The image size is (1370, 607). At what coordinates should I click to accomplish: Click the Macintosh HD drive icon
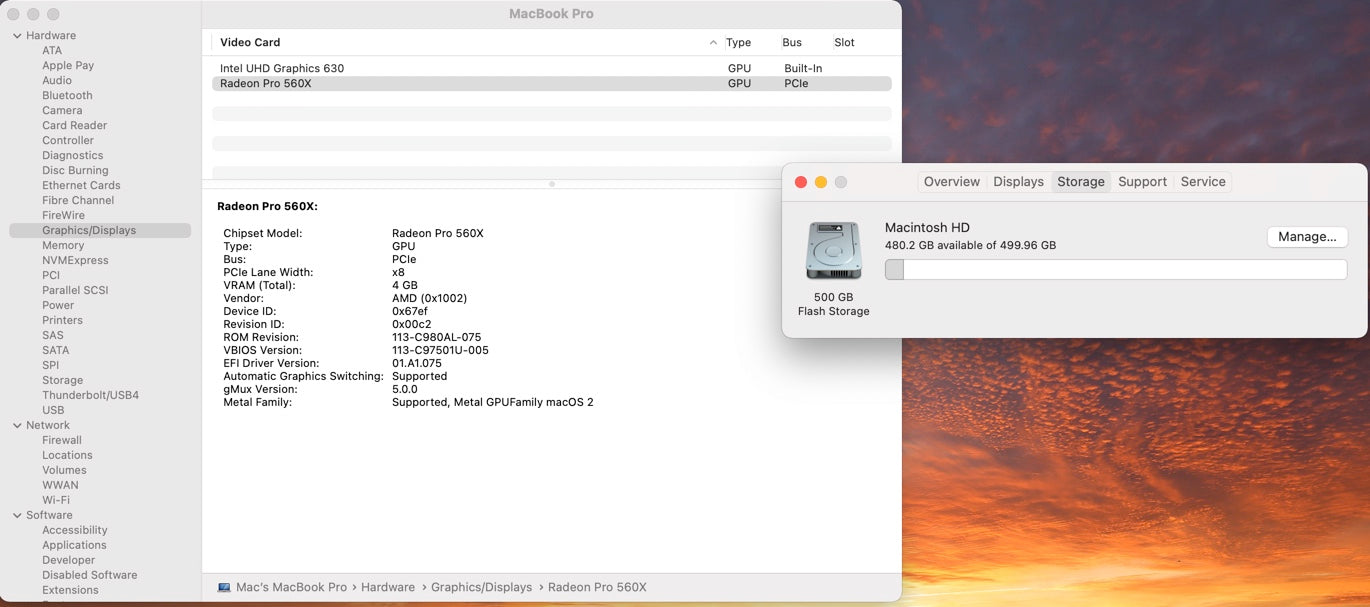[833, 251]
